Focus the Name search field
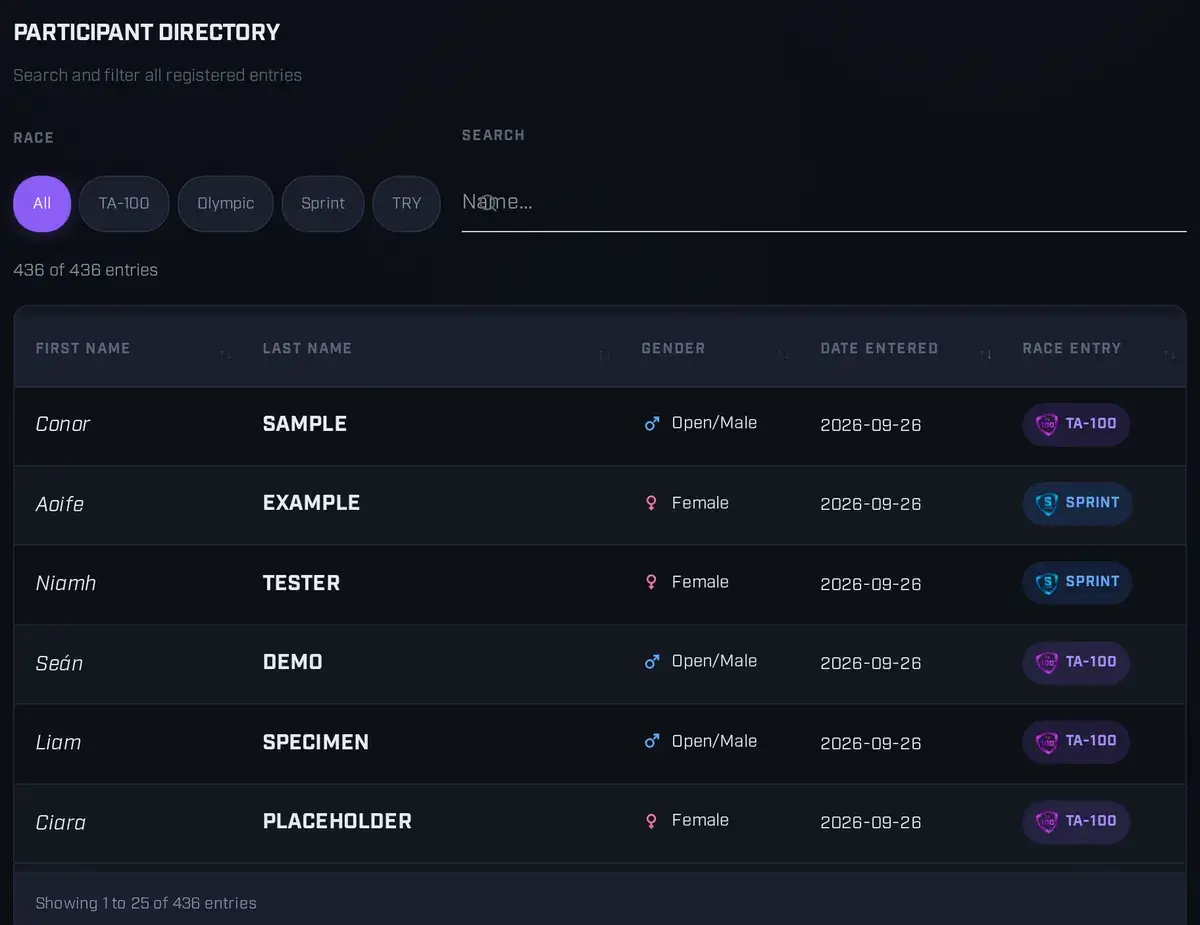1200x925 pixels. pyautogui.click(x=824, y=202)
